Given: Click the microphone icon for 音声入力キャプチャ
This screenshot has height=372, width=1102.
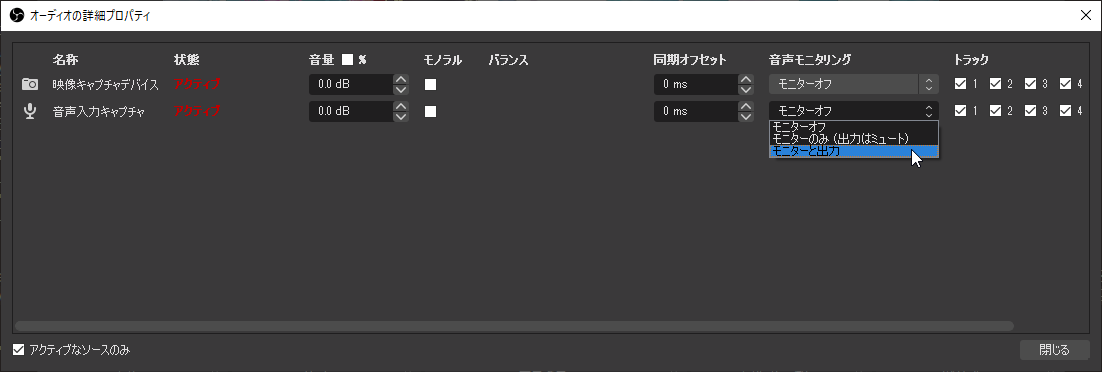Looking at the screenshot, I should [30, 111].
